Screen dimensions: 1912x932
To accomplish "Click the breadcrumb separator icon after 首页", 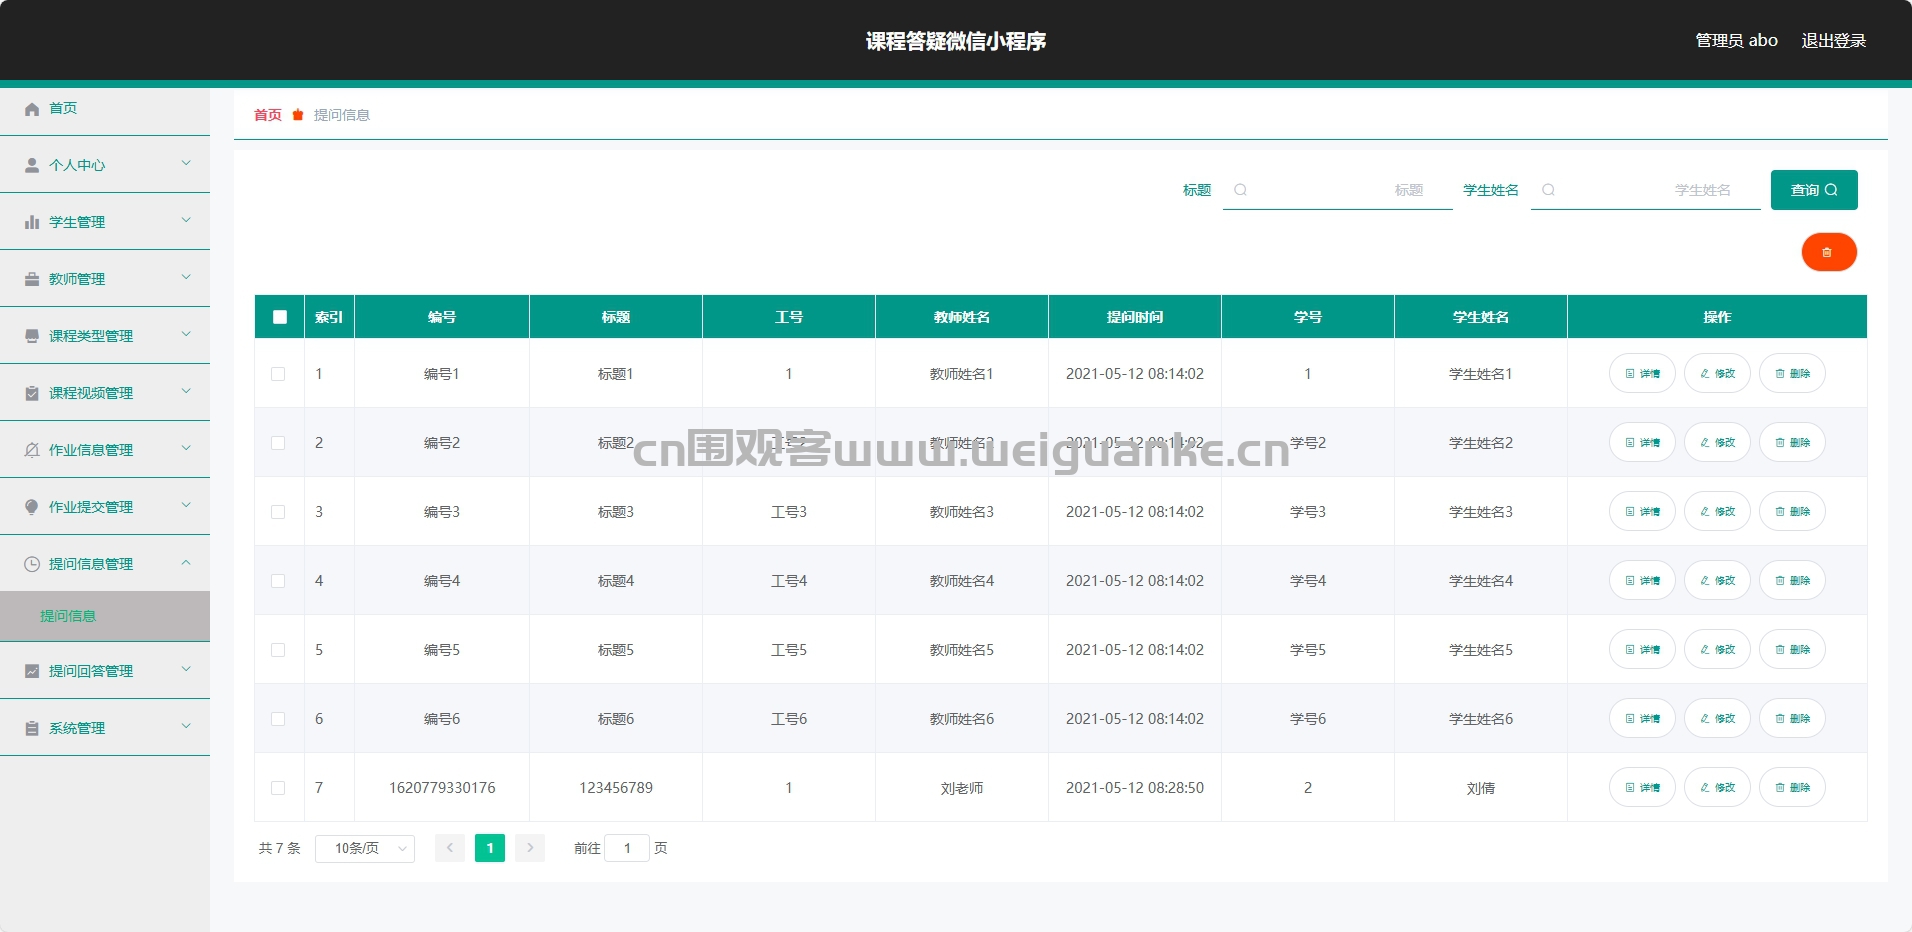I will tap(298, 115).
